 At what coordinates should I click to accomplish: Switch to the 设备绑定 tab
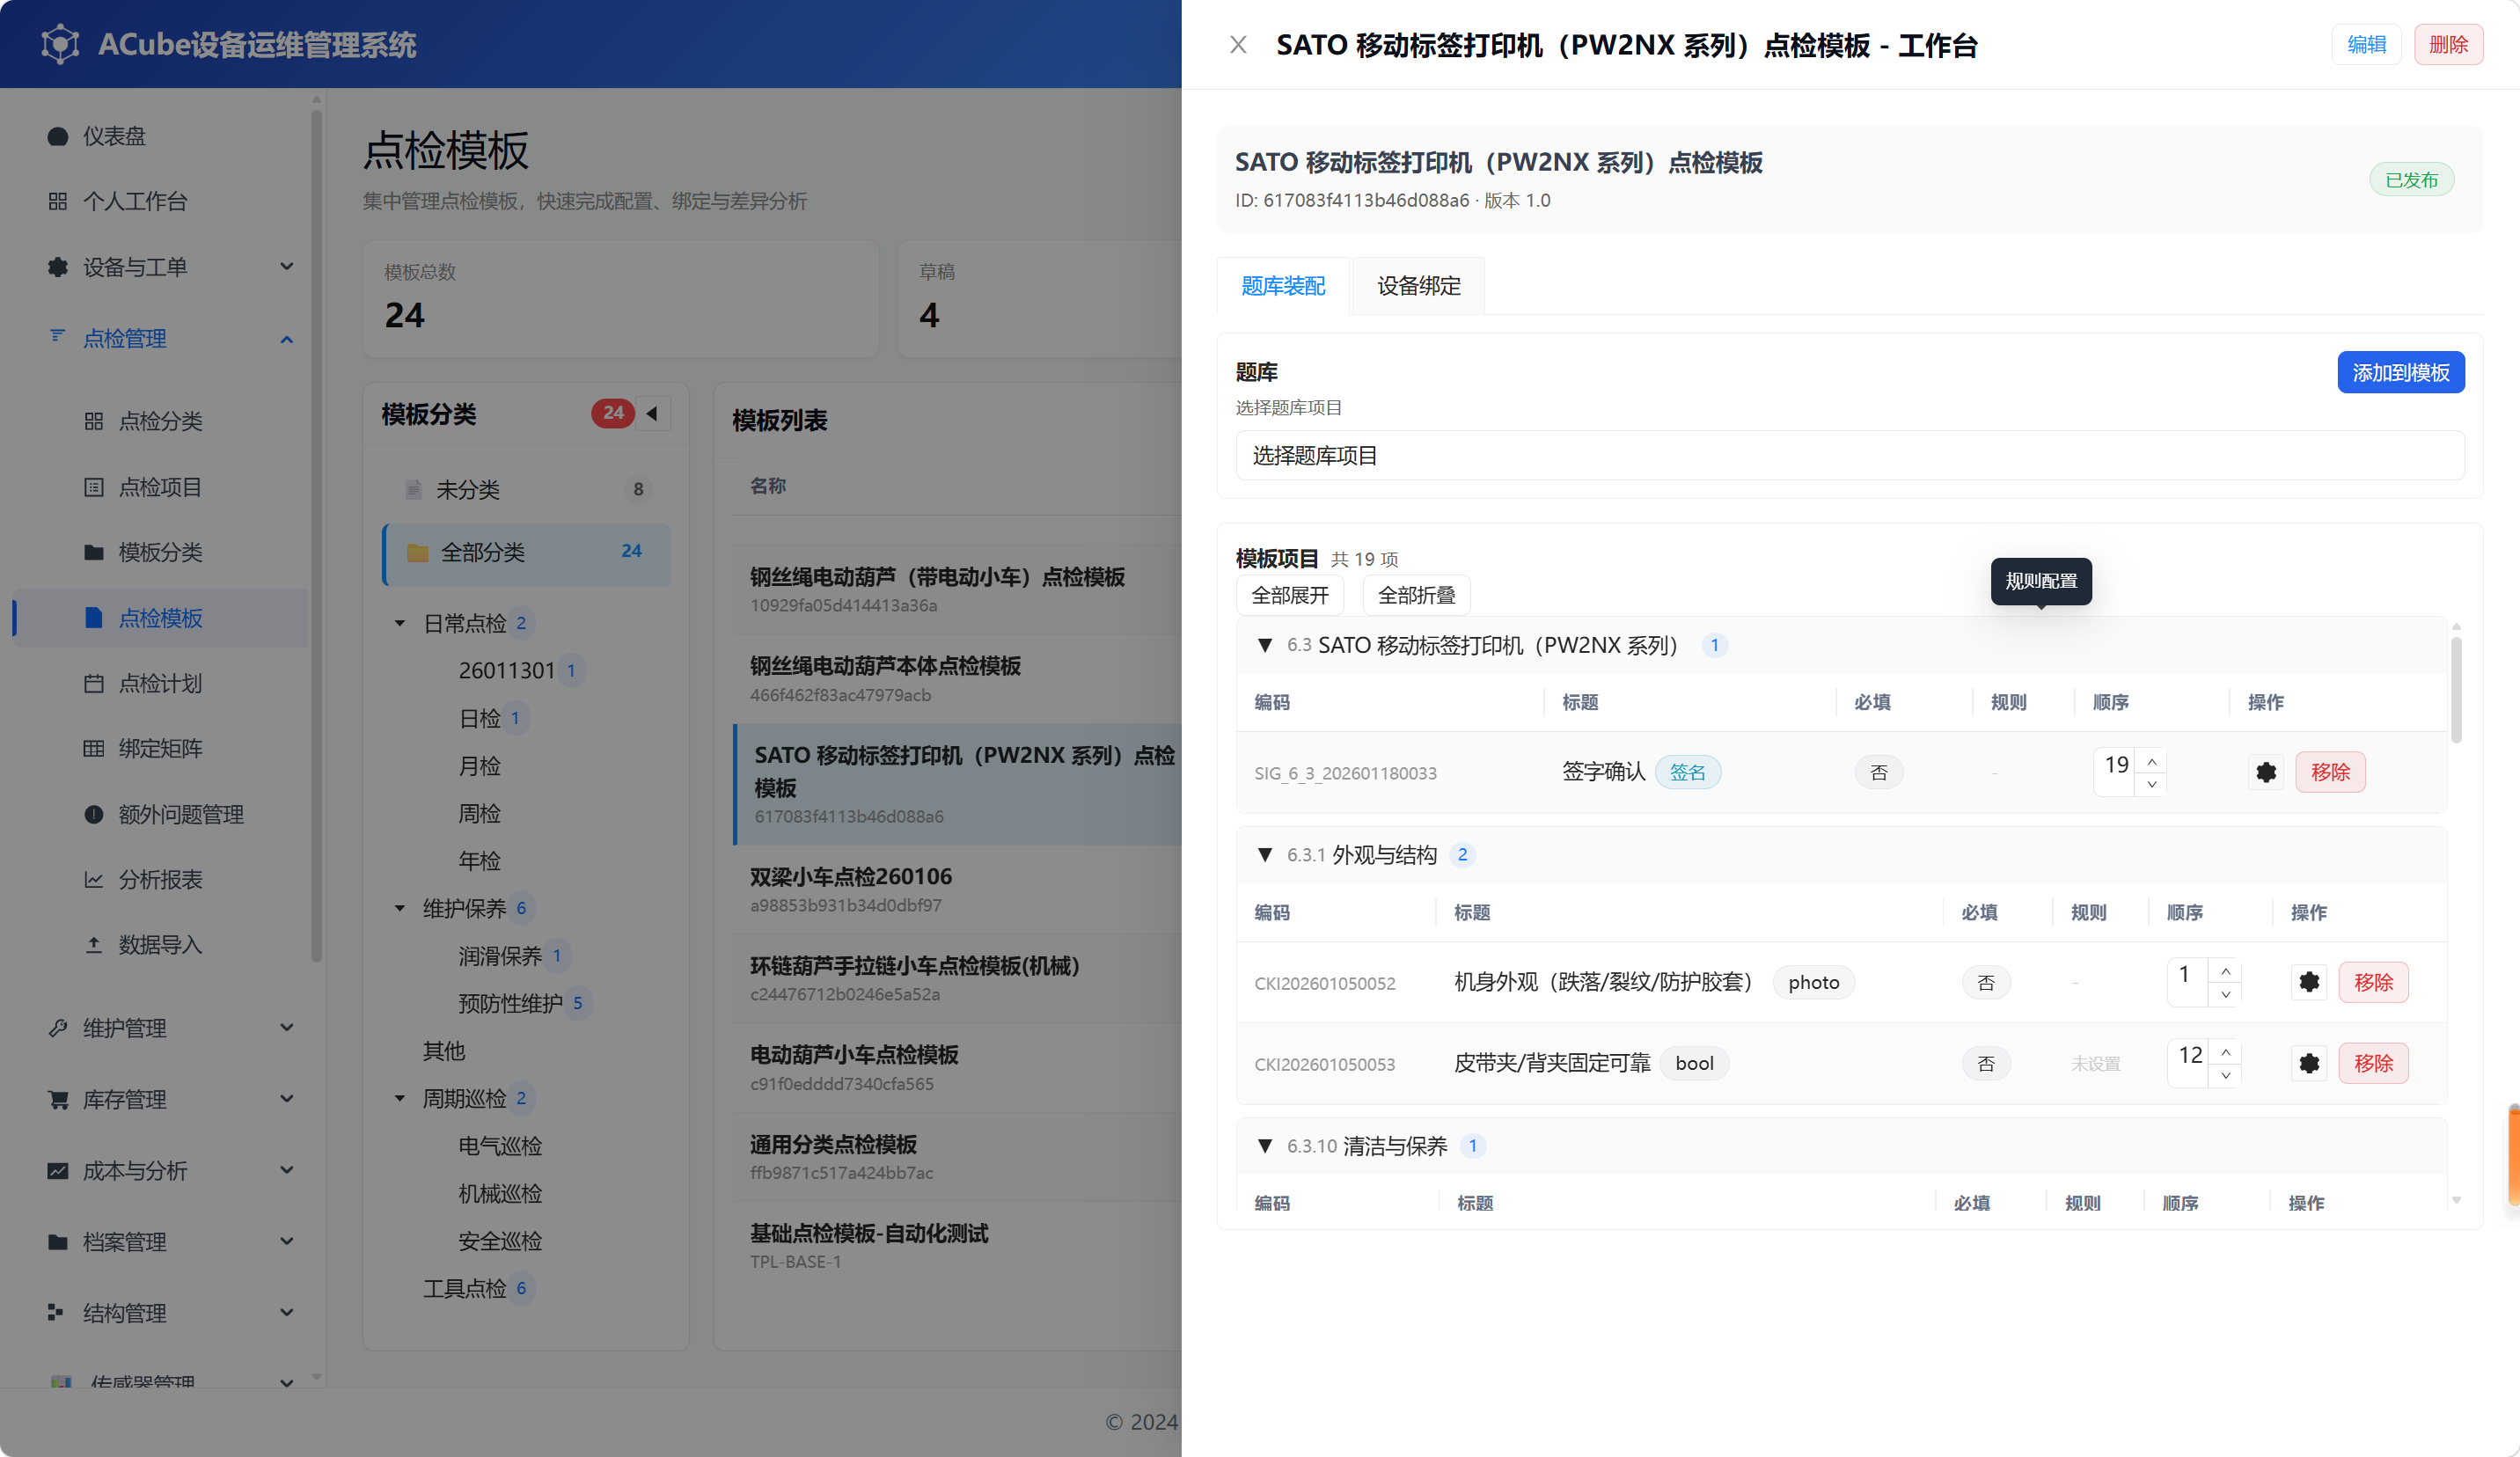coord(1418,286)
